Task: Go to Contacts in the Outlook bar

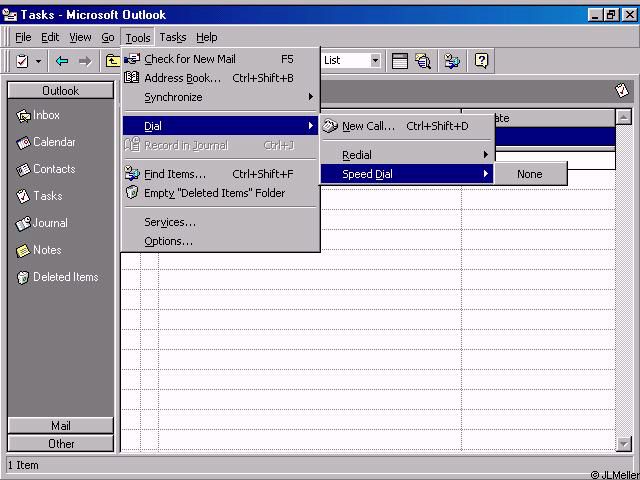Action: [x=52, y=169]
